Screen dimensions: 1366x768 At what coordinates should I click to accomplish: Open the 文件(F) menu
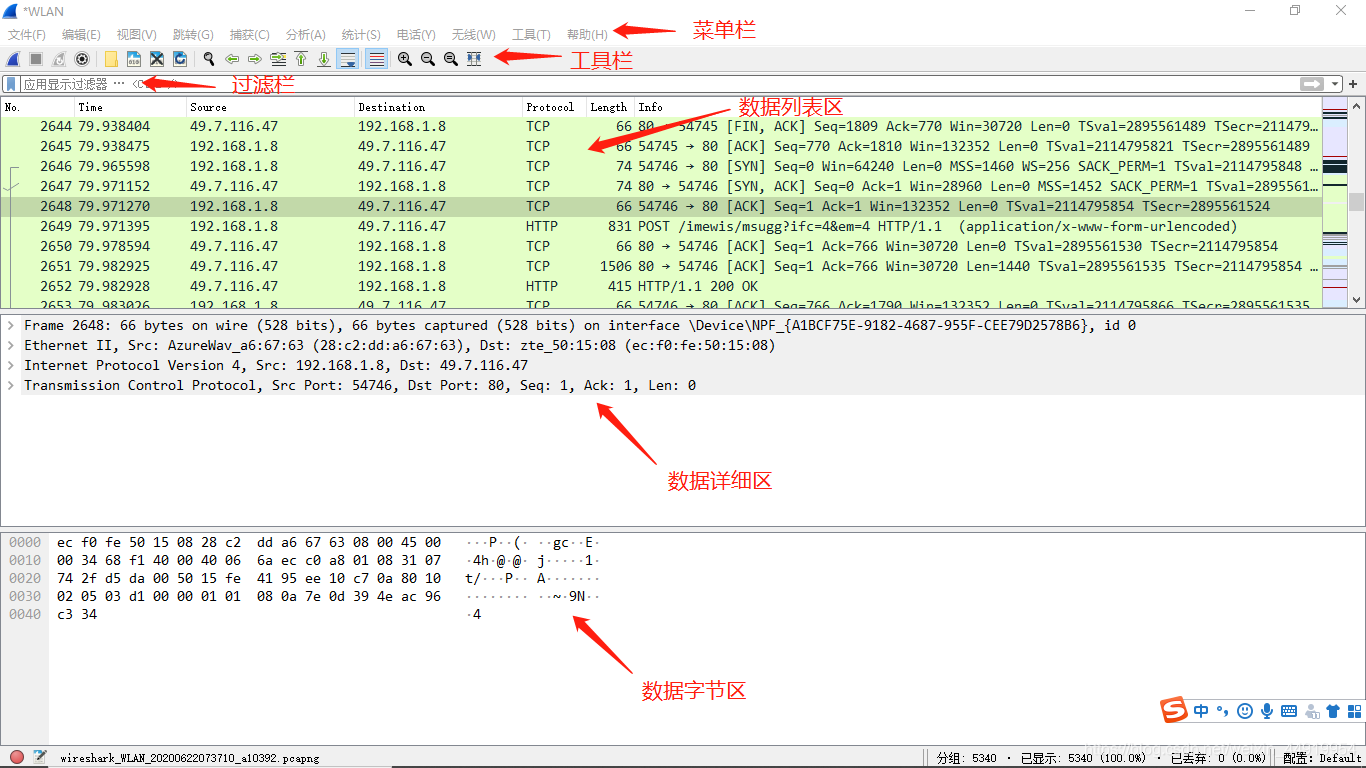[x=27, y=35]
